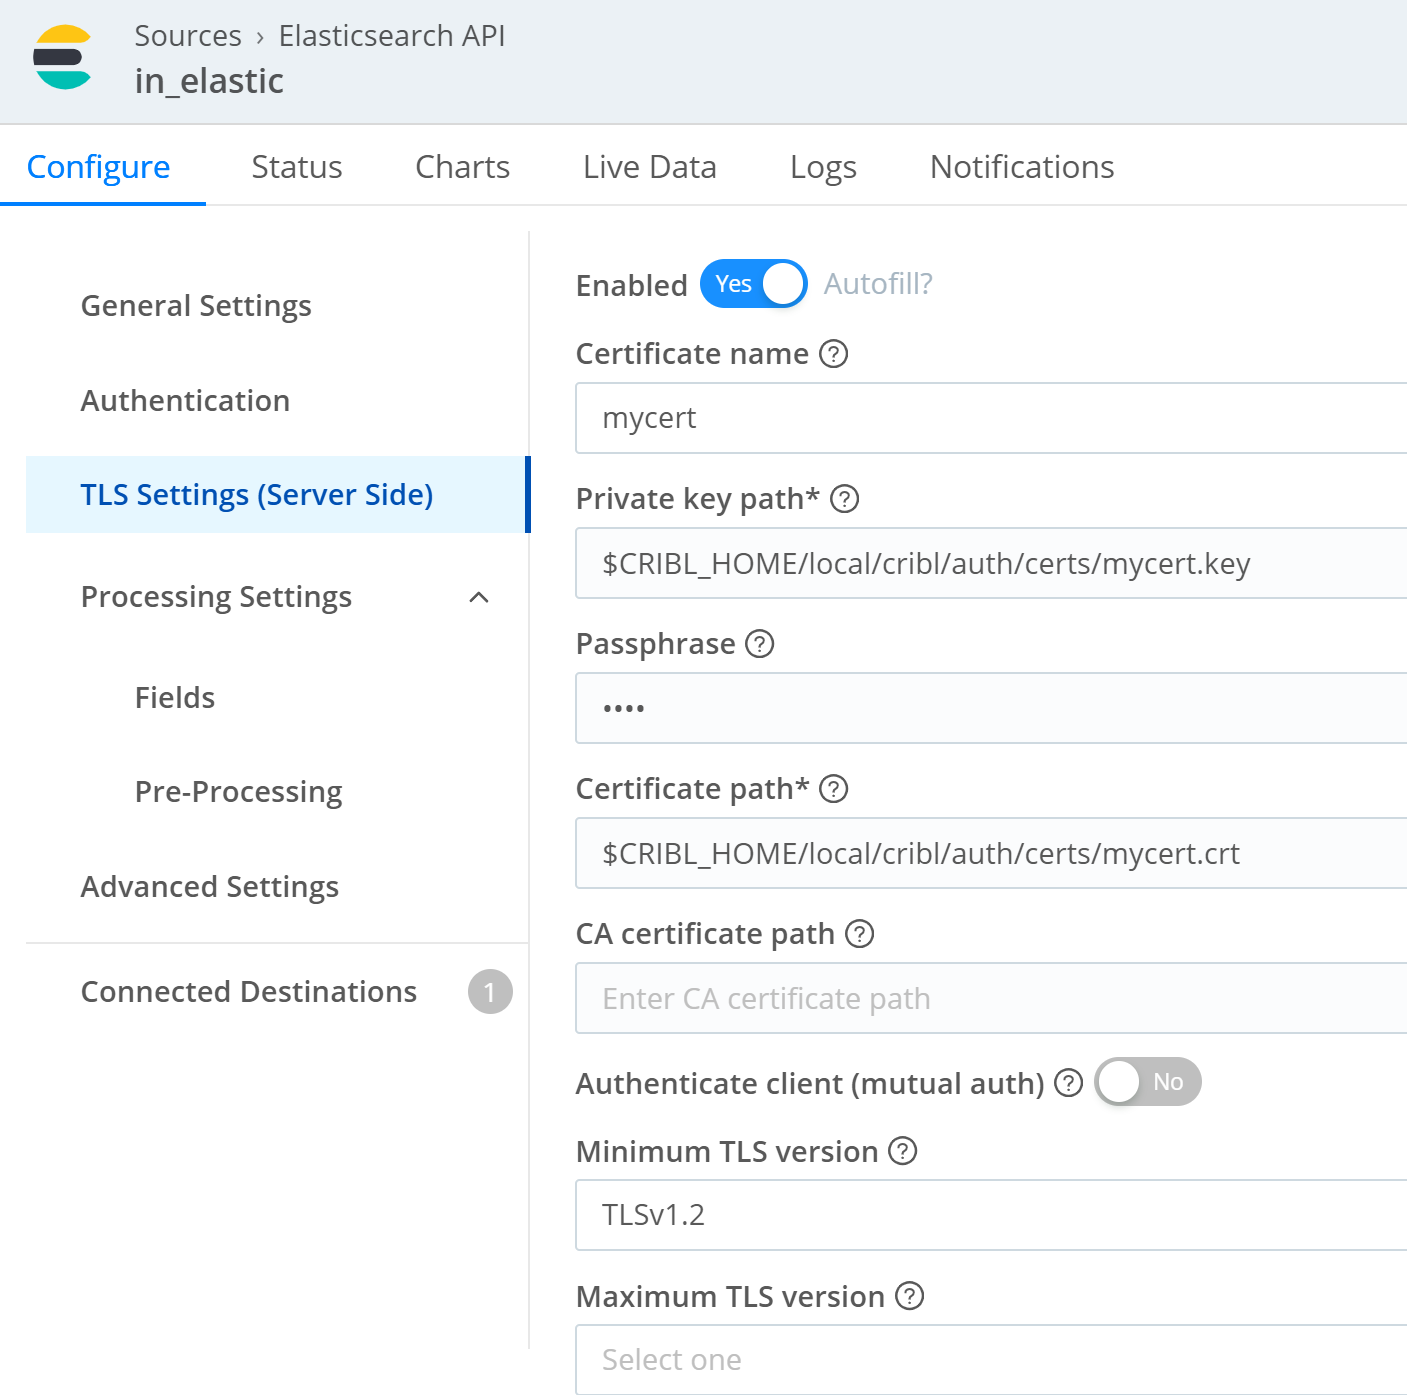The image size is (1407, 1395).
Task: Click Minimum TLS version help icon
Action: pyautogui.click(x=903, y=1151)
